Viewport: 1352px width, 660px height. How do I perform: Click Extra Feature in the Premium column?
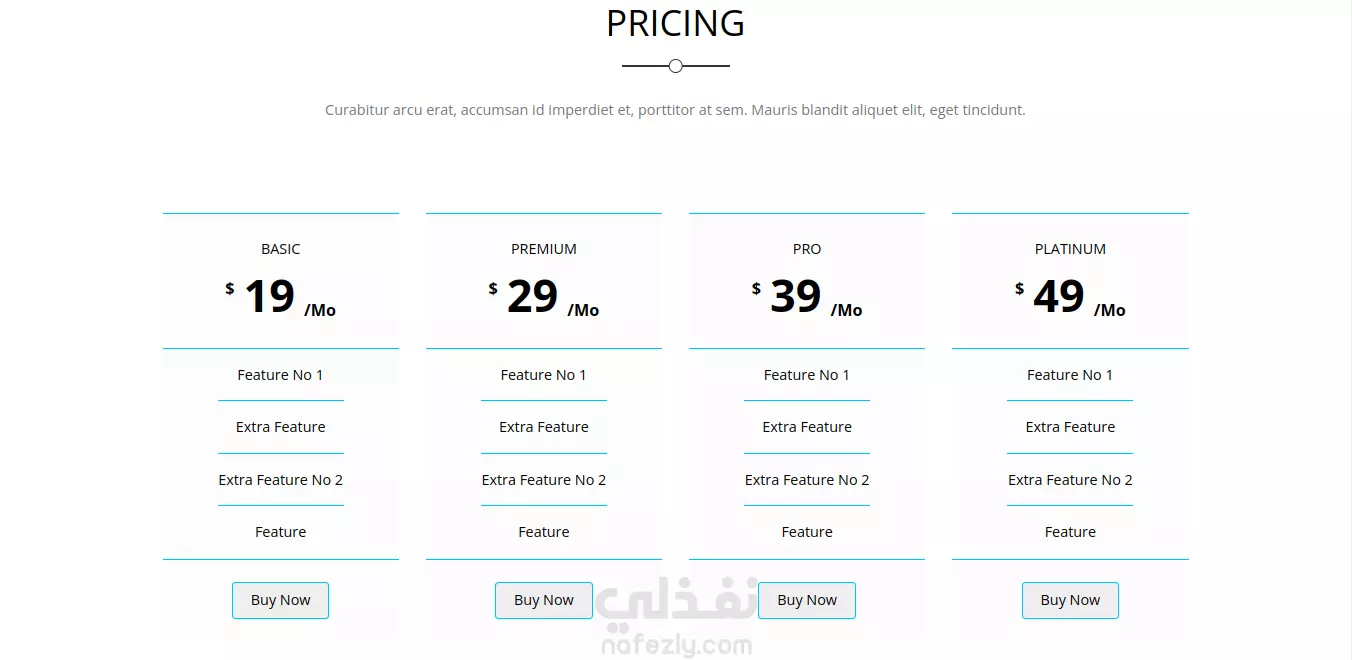[543, 427]
